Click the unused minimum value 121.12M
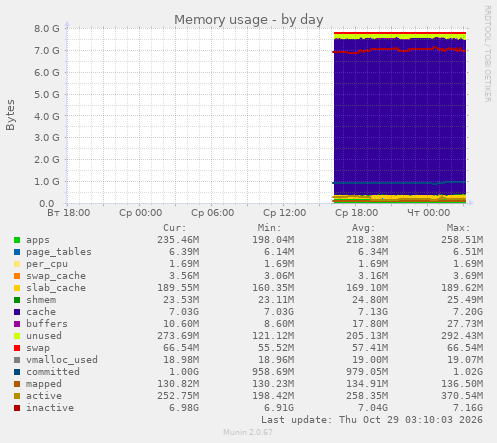Screen dimensions: 497x443 (273, 336)
